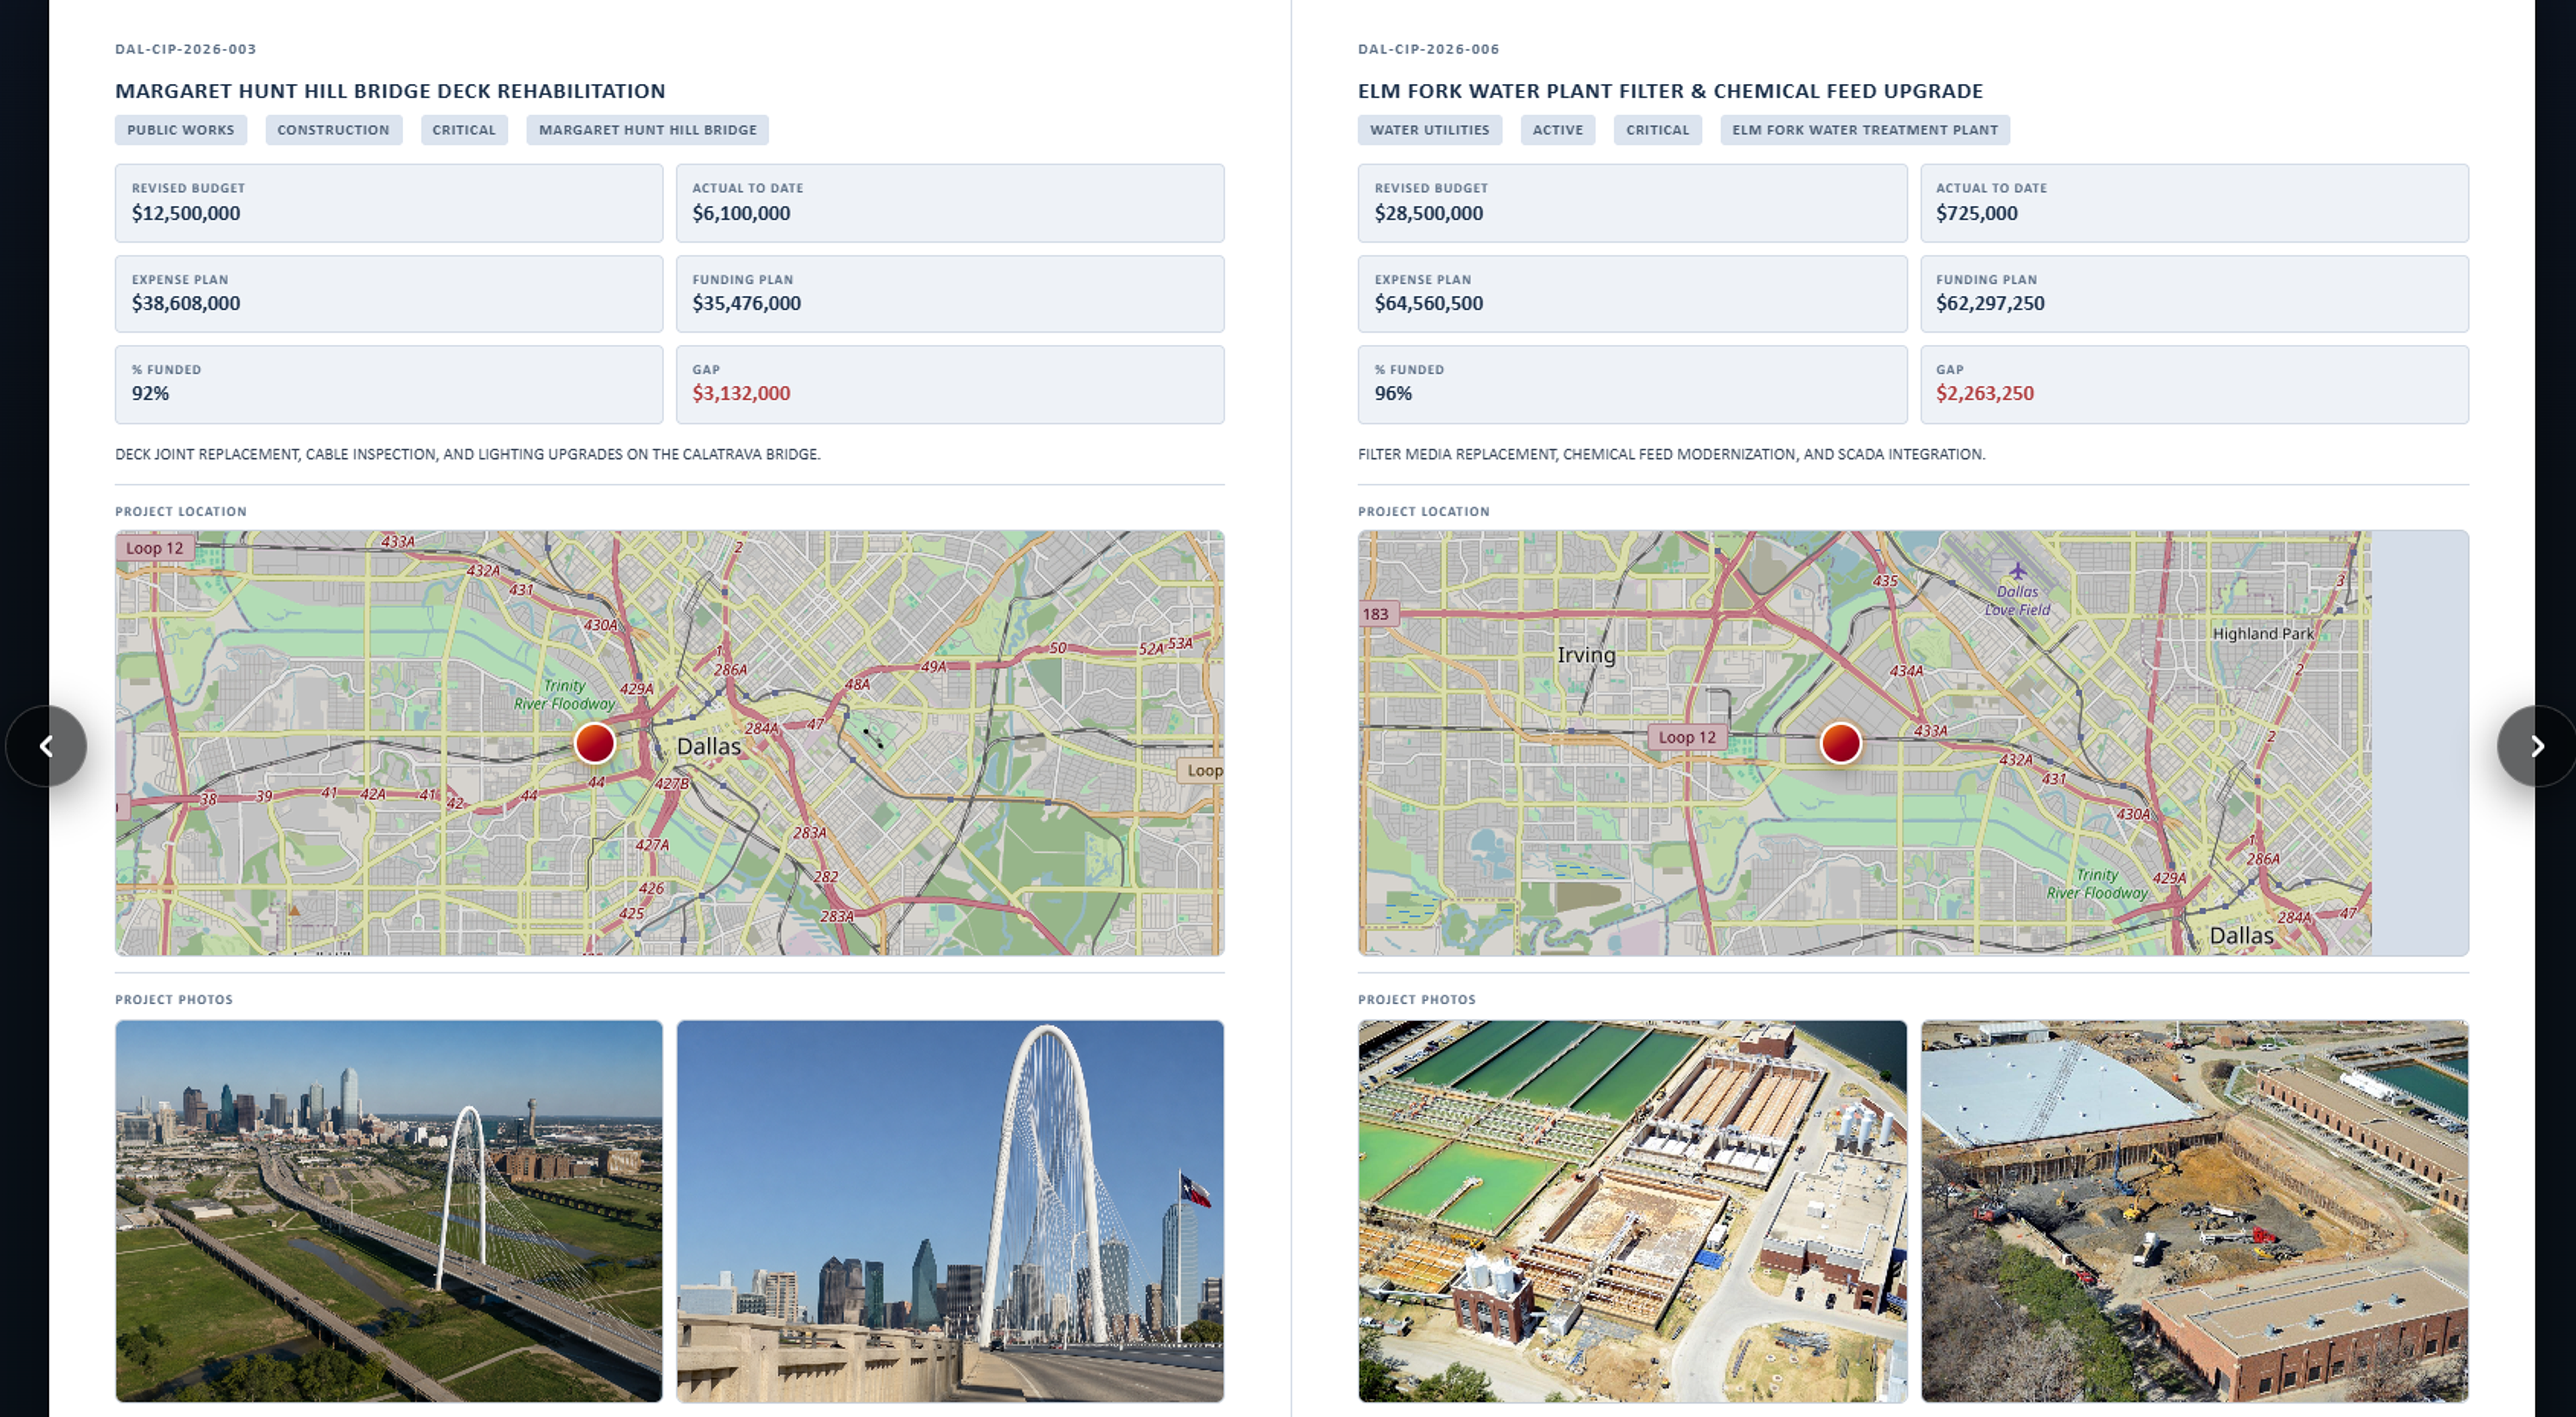
Task: Click the $35,476,000 funding plan value
Action: pyautogui.click(x=746, y=303)
